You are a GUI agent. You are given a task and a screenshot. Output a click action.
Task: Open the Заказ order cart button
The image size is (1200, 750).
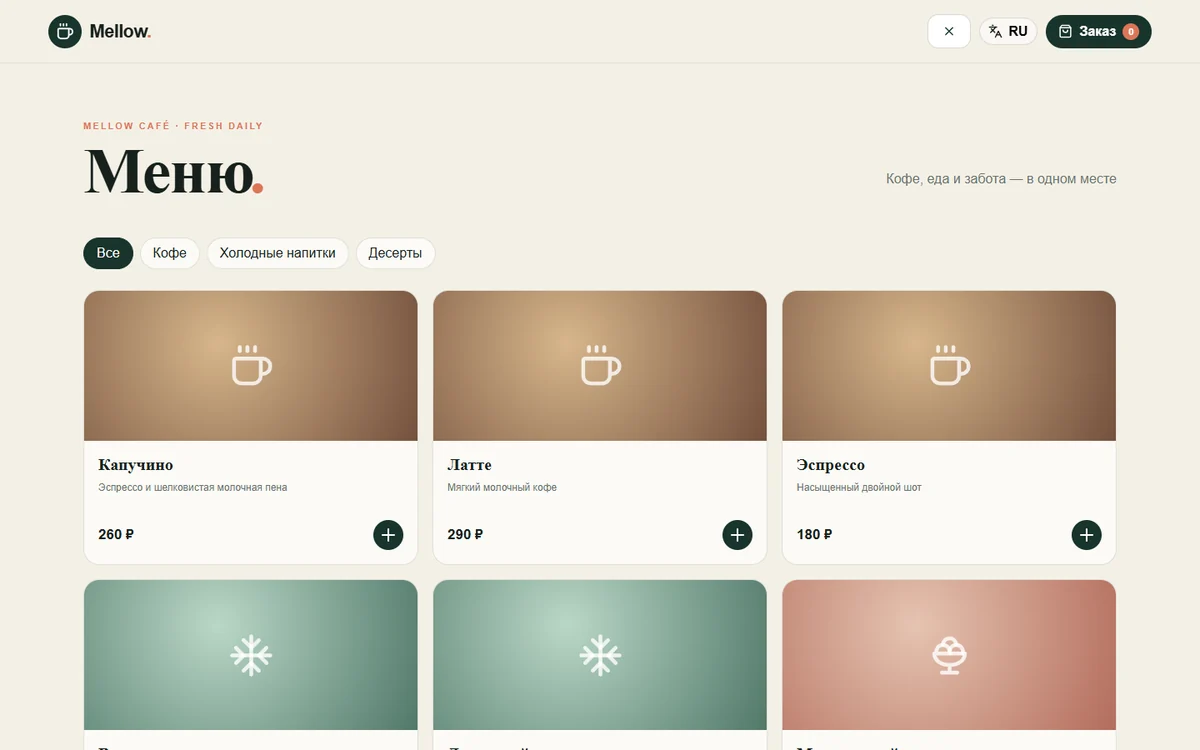(1098, 31)
